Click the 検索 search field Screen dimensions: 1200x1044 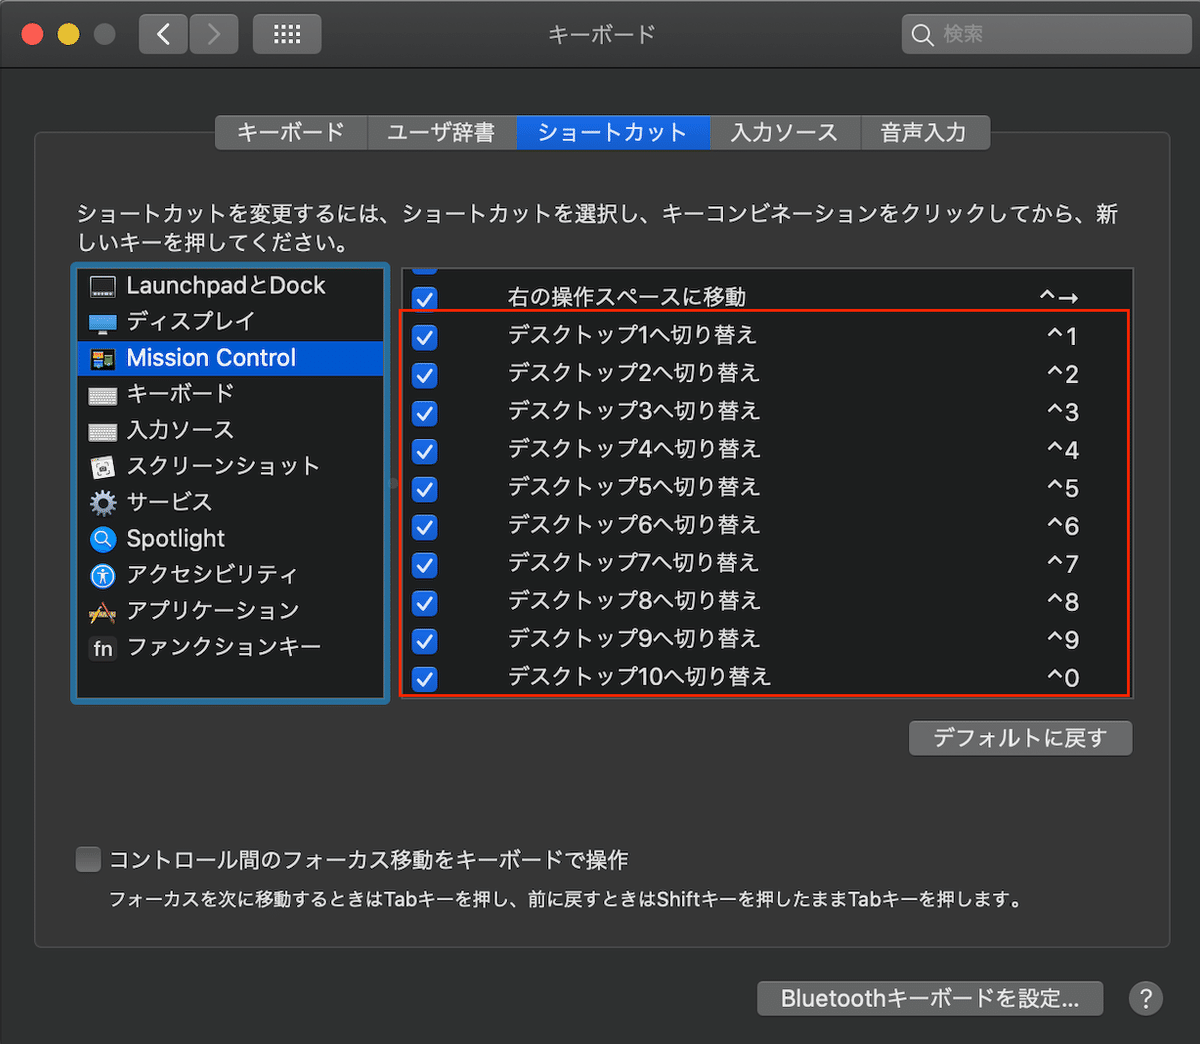[x=1046, y=34]
